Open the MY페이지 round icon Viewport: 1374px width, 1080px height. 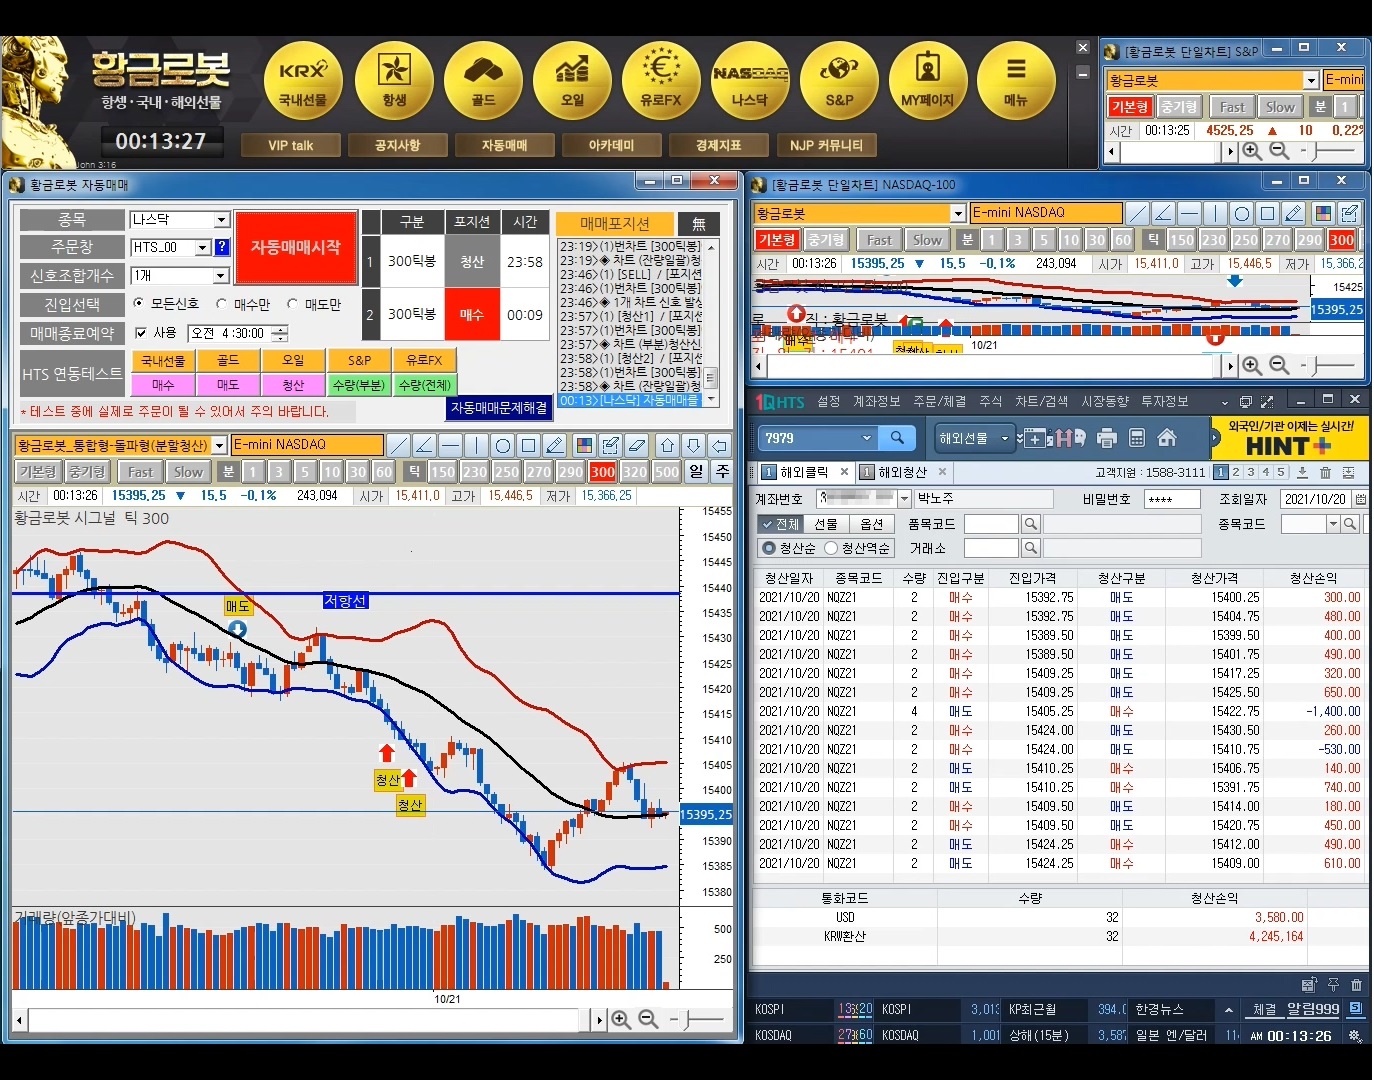(928, 81)
